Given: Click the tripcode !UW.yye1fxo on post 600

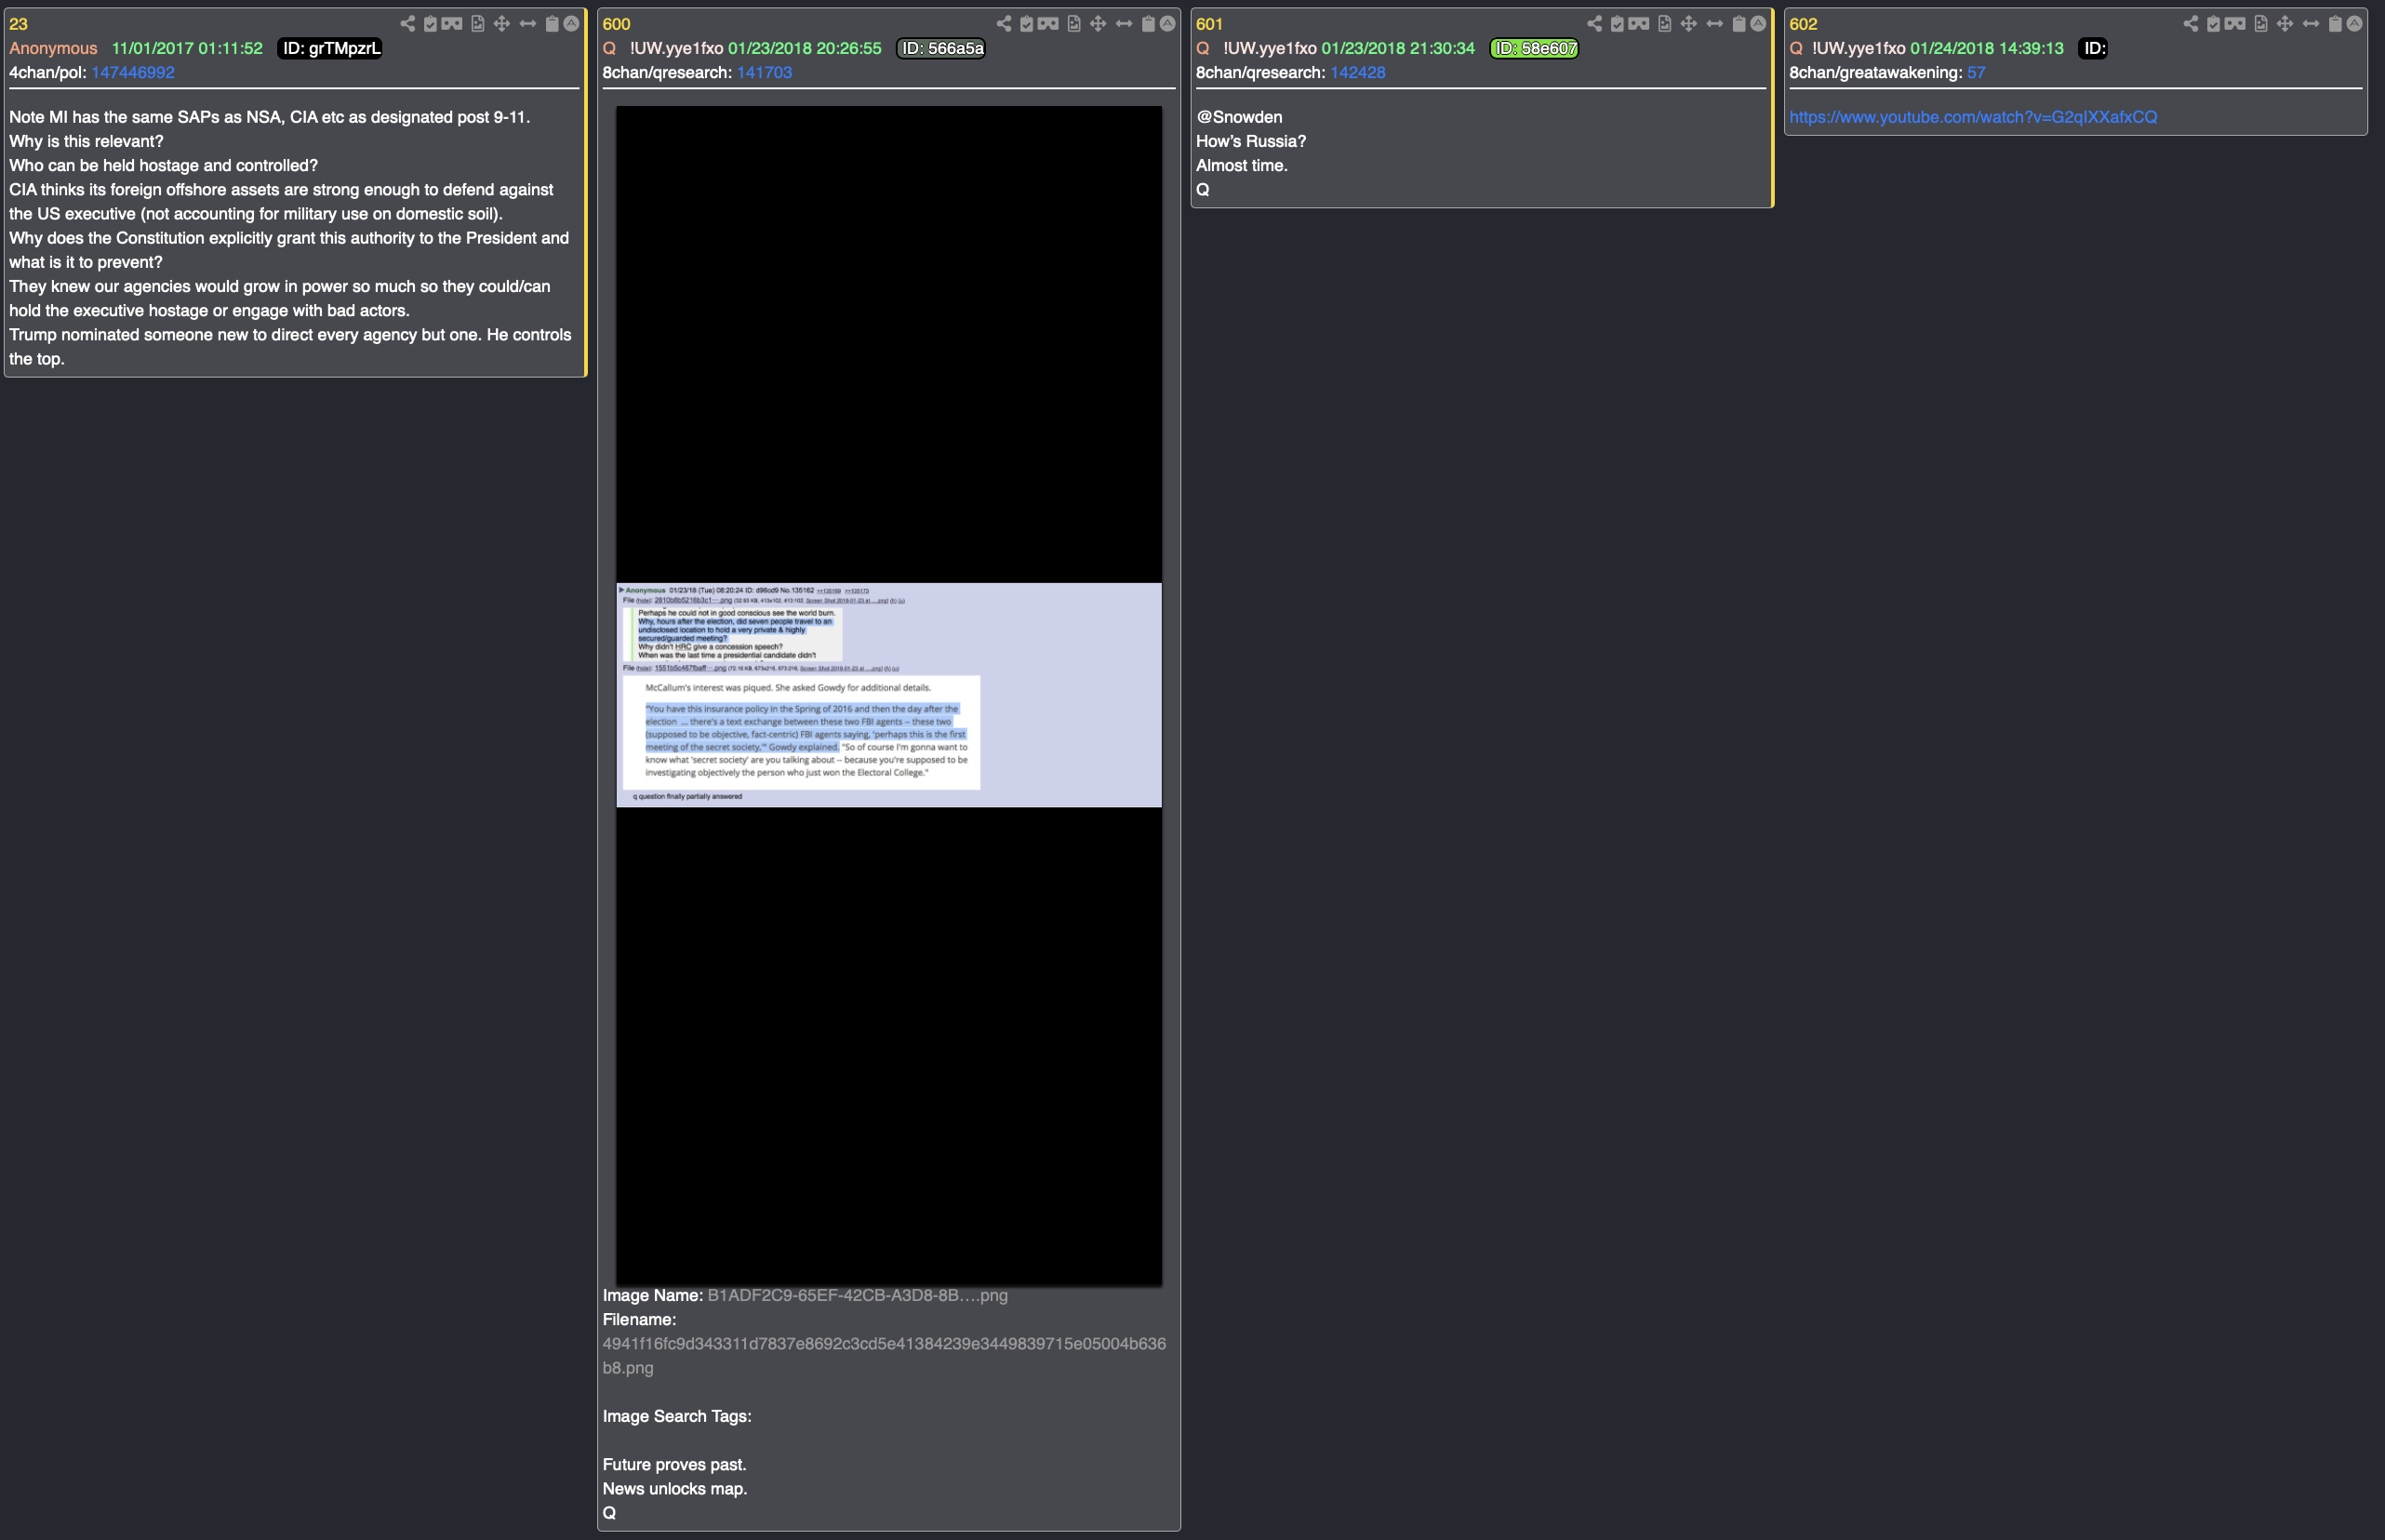Looking at the screenshot, I should [x=676, y=48].
